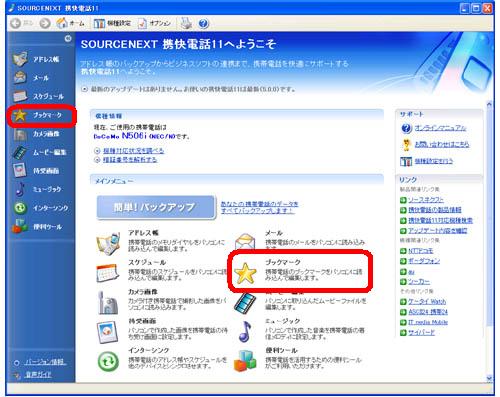The image size is (500, 397).
Task: Open ブックマーク star in the left sidebar
Action: 37,115
